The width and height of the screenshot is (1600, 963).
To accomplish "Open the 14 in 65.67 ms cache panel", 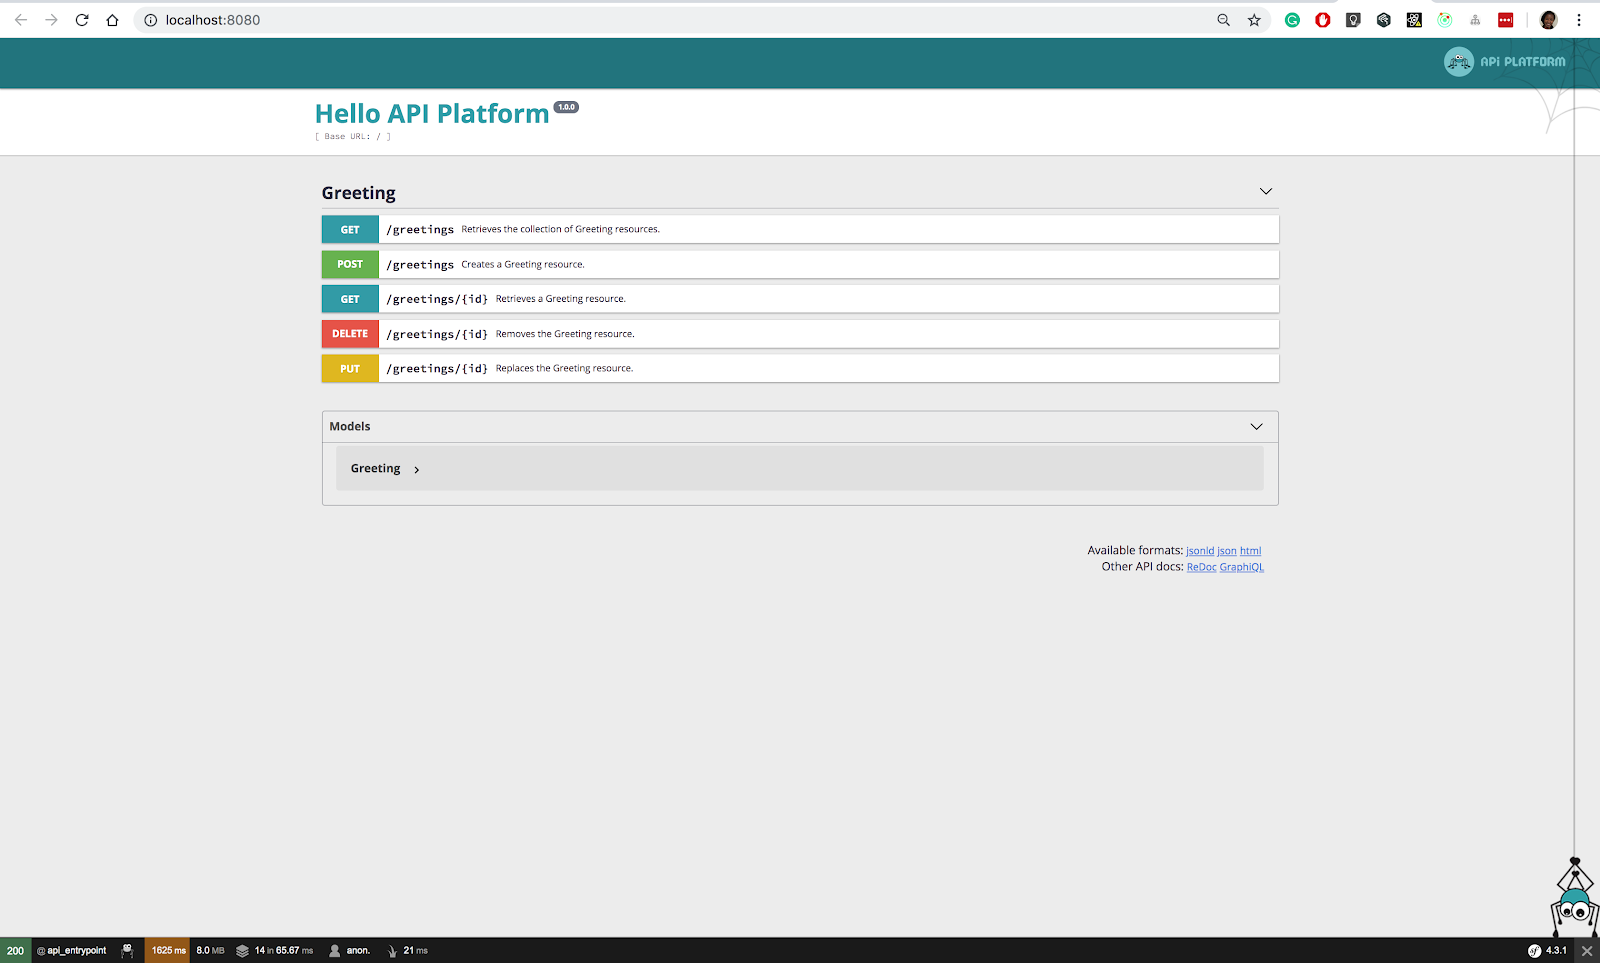I will 275,951.
